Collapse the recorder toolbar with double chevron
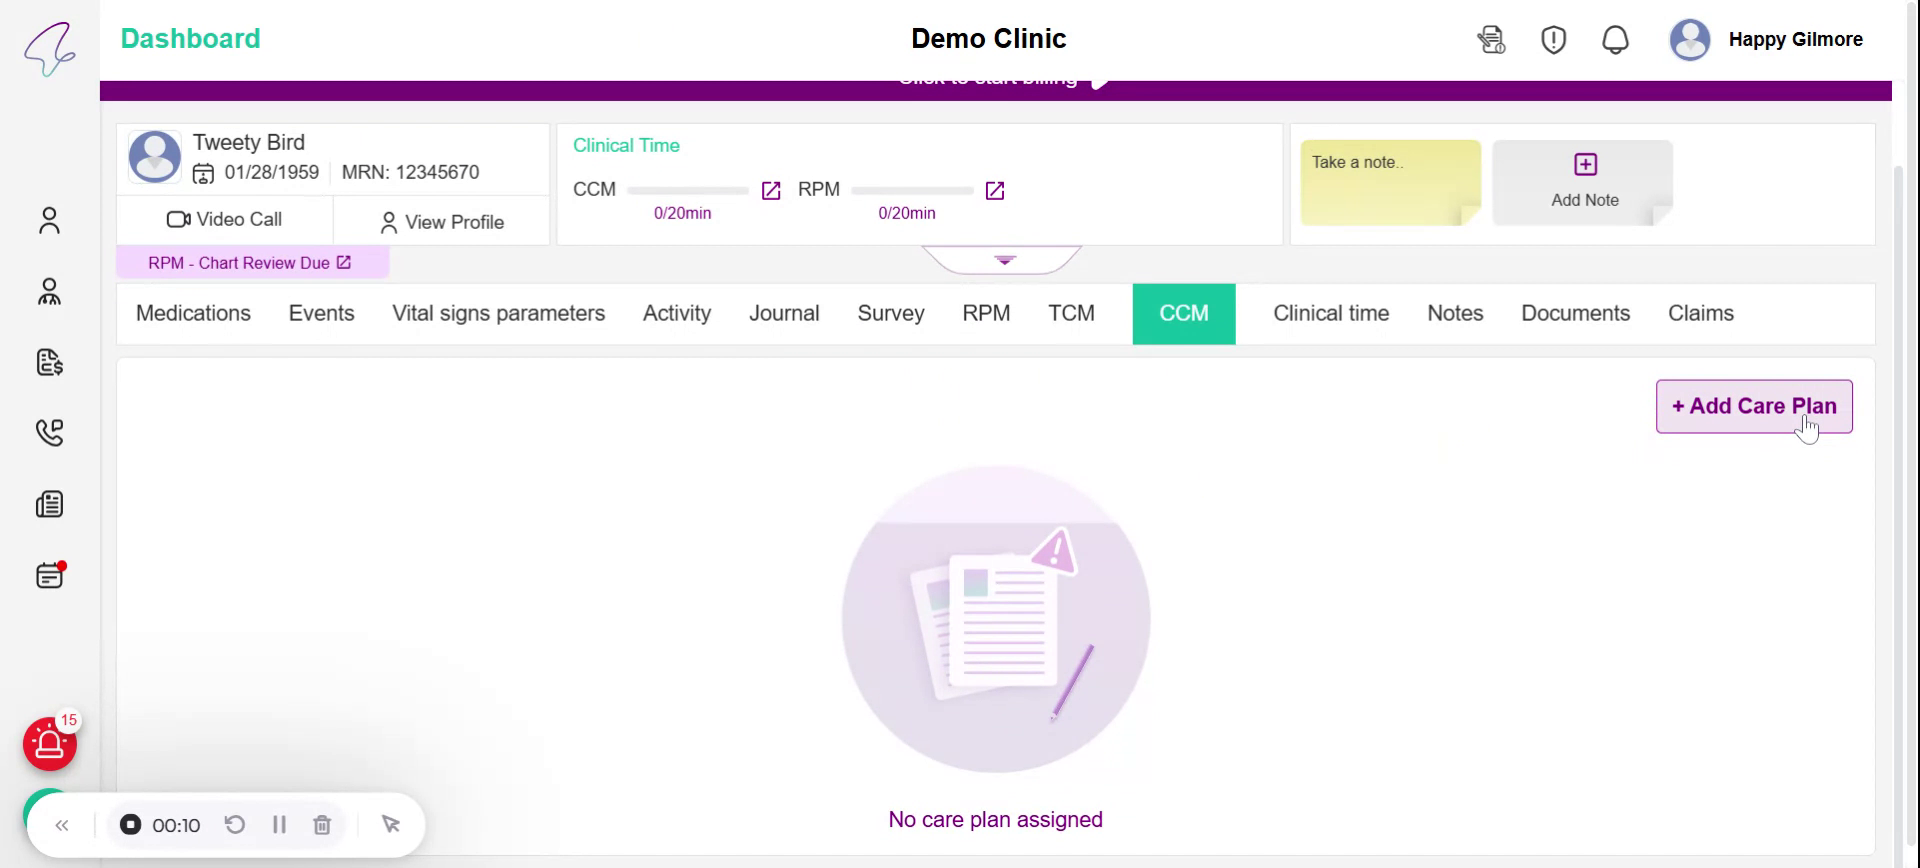This screenshot has width=1920, height=868. pyautogui.click(x=62, y=825)
